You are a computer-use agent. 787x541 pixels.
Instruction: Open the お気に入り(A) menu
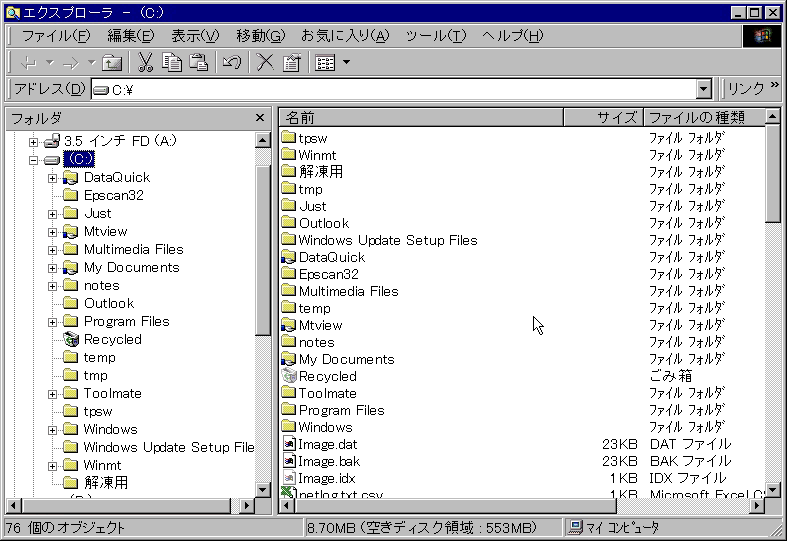[x=345, y=36]
